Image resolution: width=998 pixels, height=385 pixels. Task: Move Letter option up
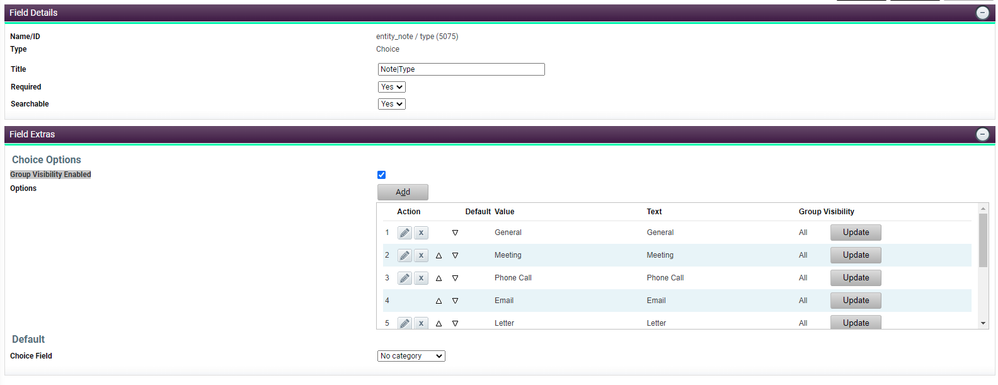439,323
